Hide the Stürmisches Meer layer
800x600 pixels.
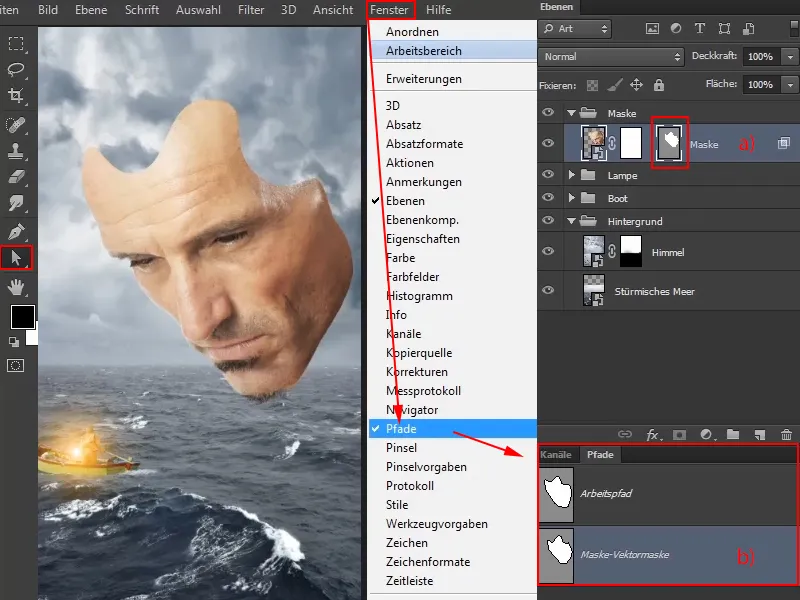(x=548, y=290)
